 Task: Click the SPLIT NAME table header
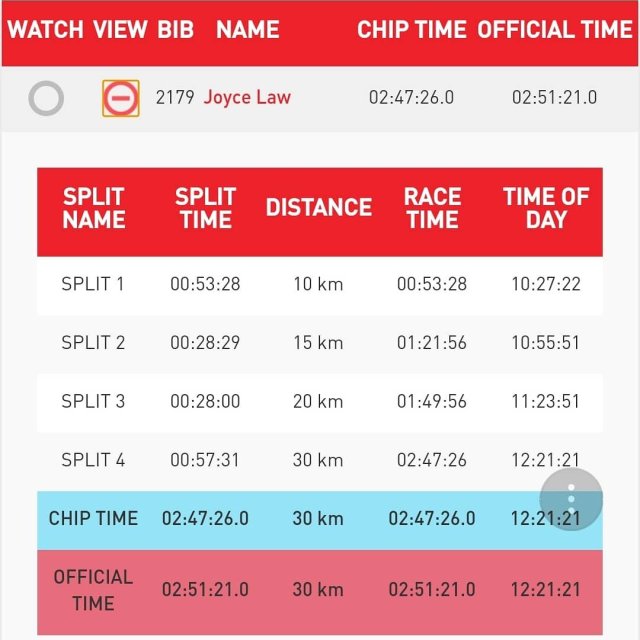93,208
